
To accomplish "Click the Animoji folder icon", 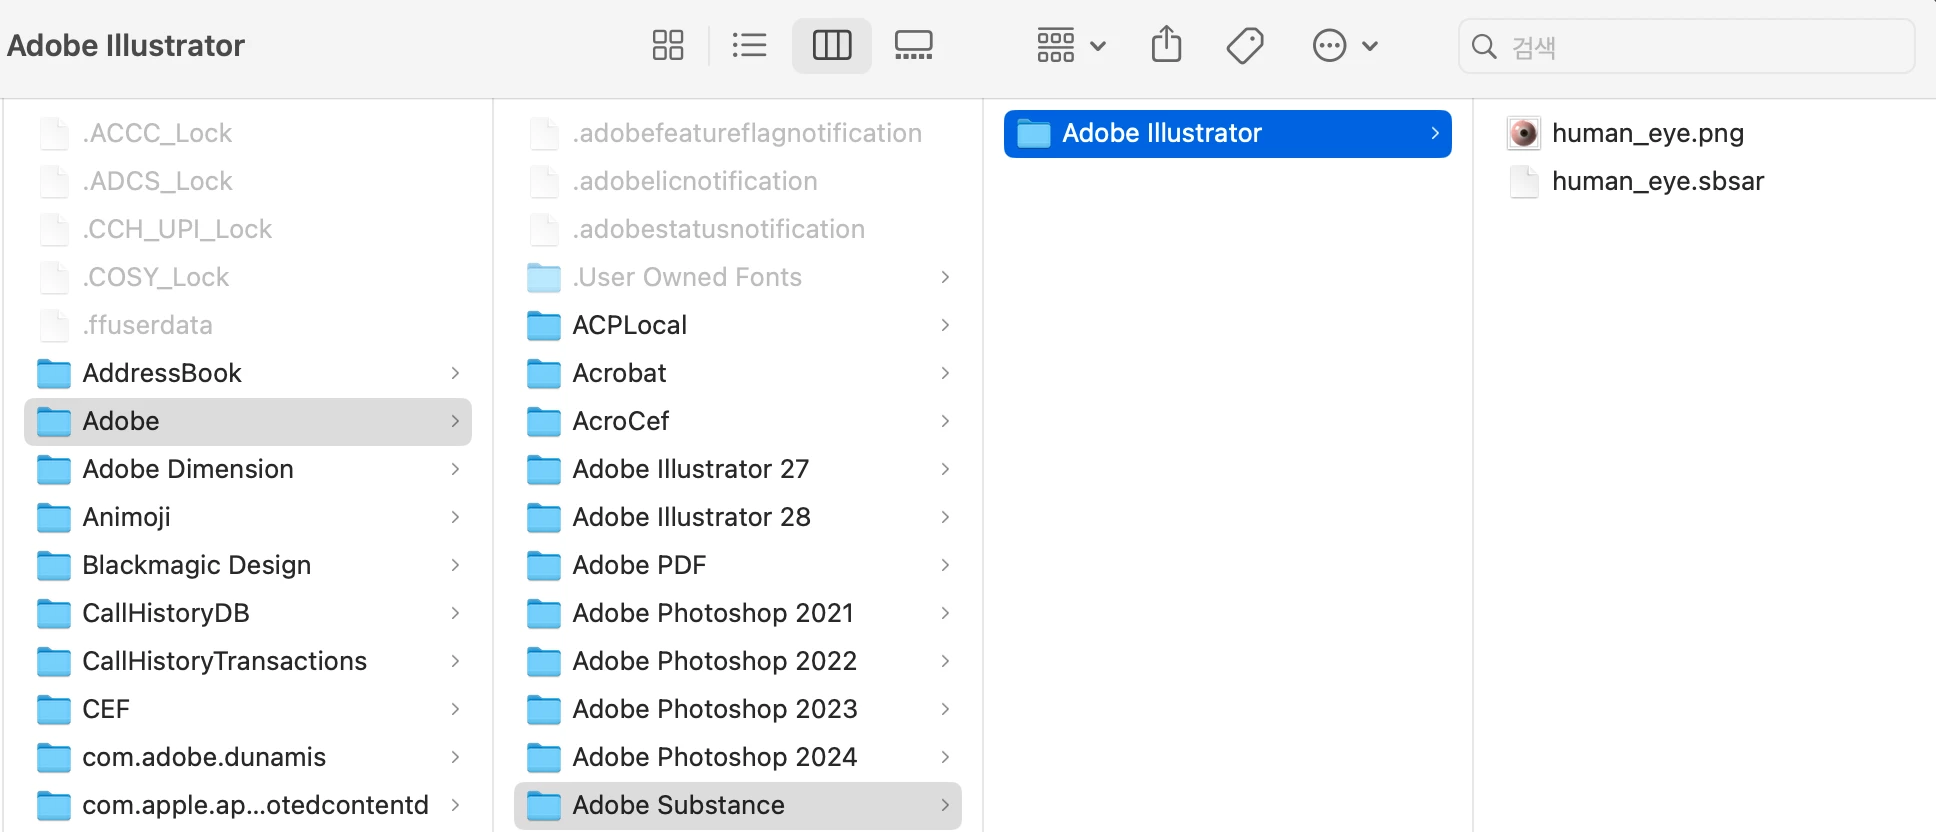I will 54,518.
